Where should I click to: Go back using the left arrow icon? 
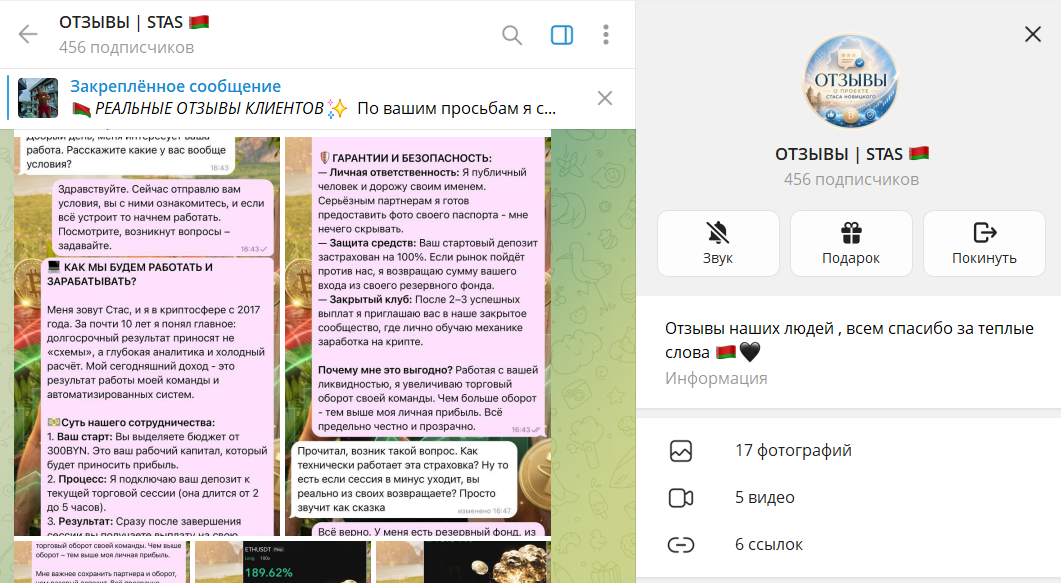tap(28, 34)
